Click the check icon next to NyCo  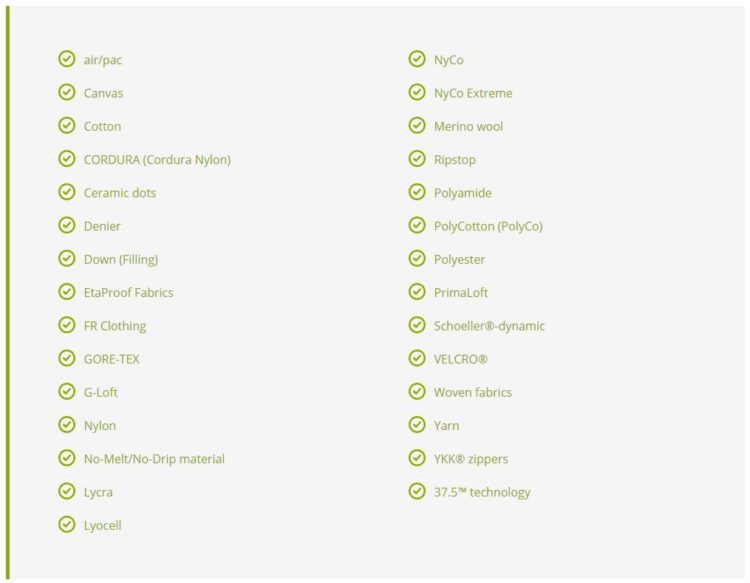click(417, 59)
